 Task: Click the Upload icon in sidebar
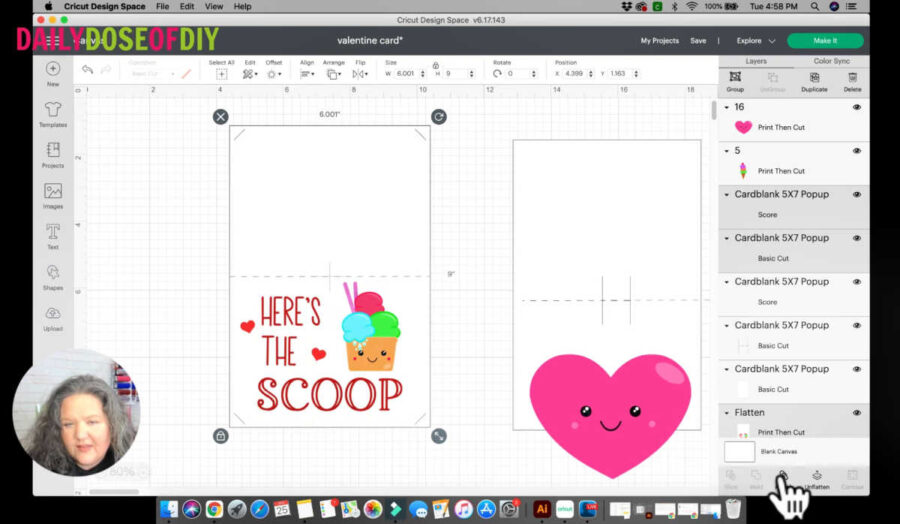pyautogui.click(x=53, y=316)
